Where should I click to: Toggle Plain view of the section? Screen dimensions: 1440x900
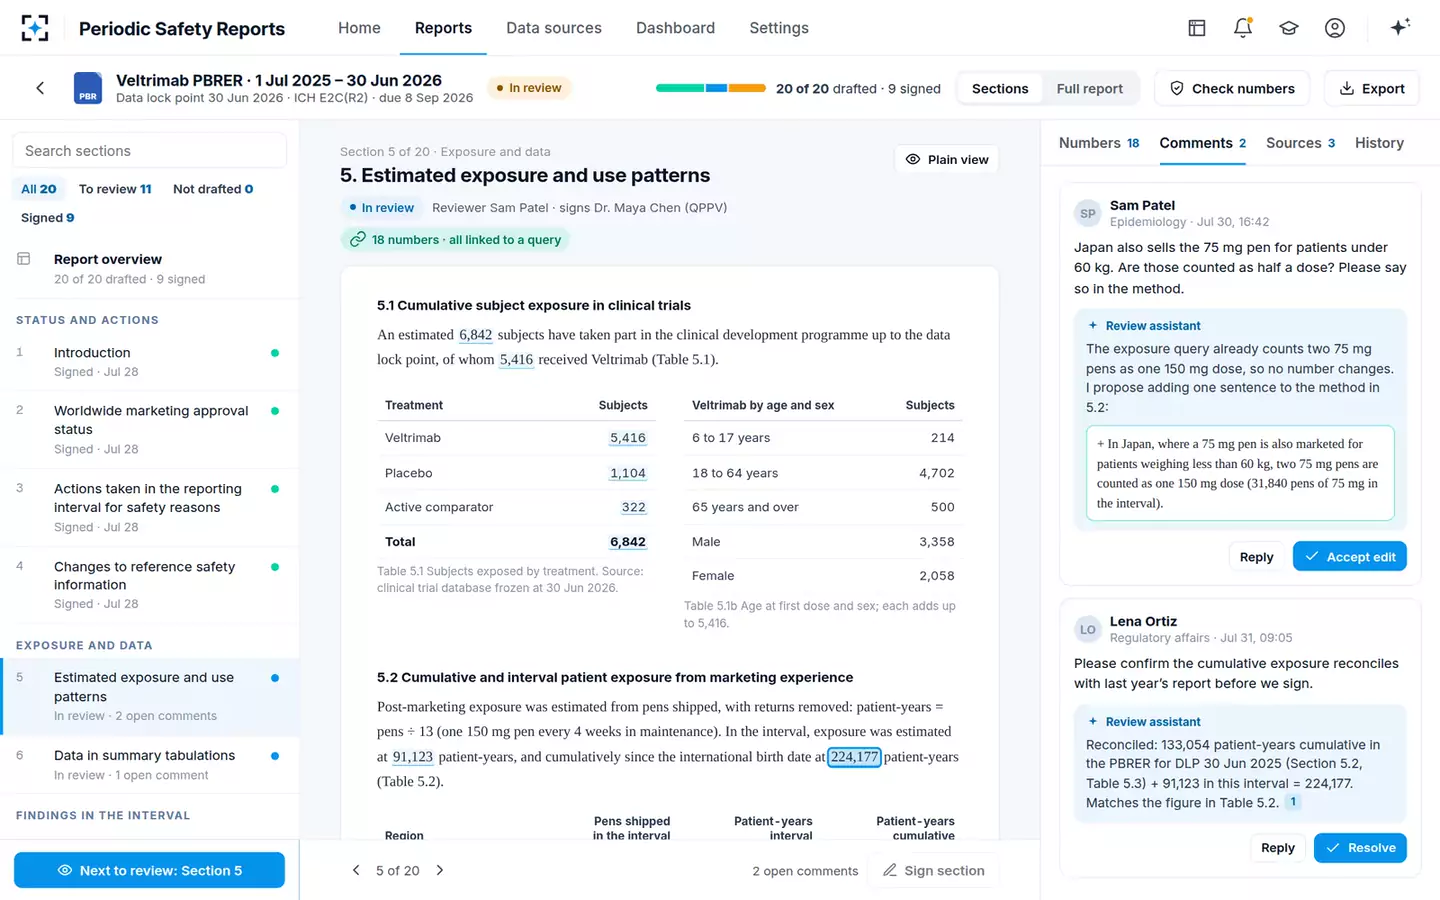click(946, 159)
